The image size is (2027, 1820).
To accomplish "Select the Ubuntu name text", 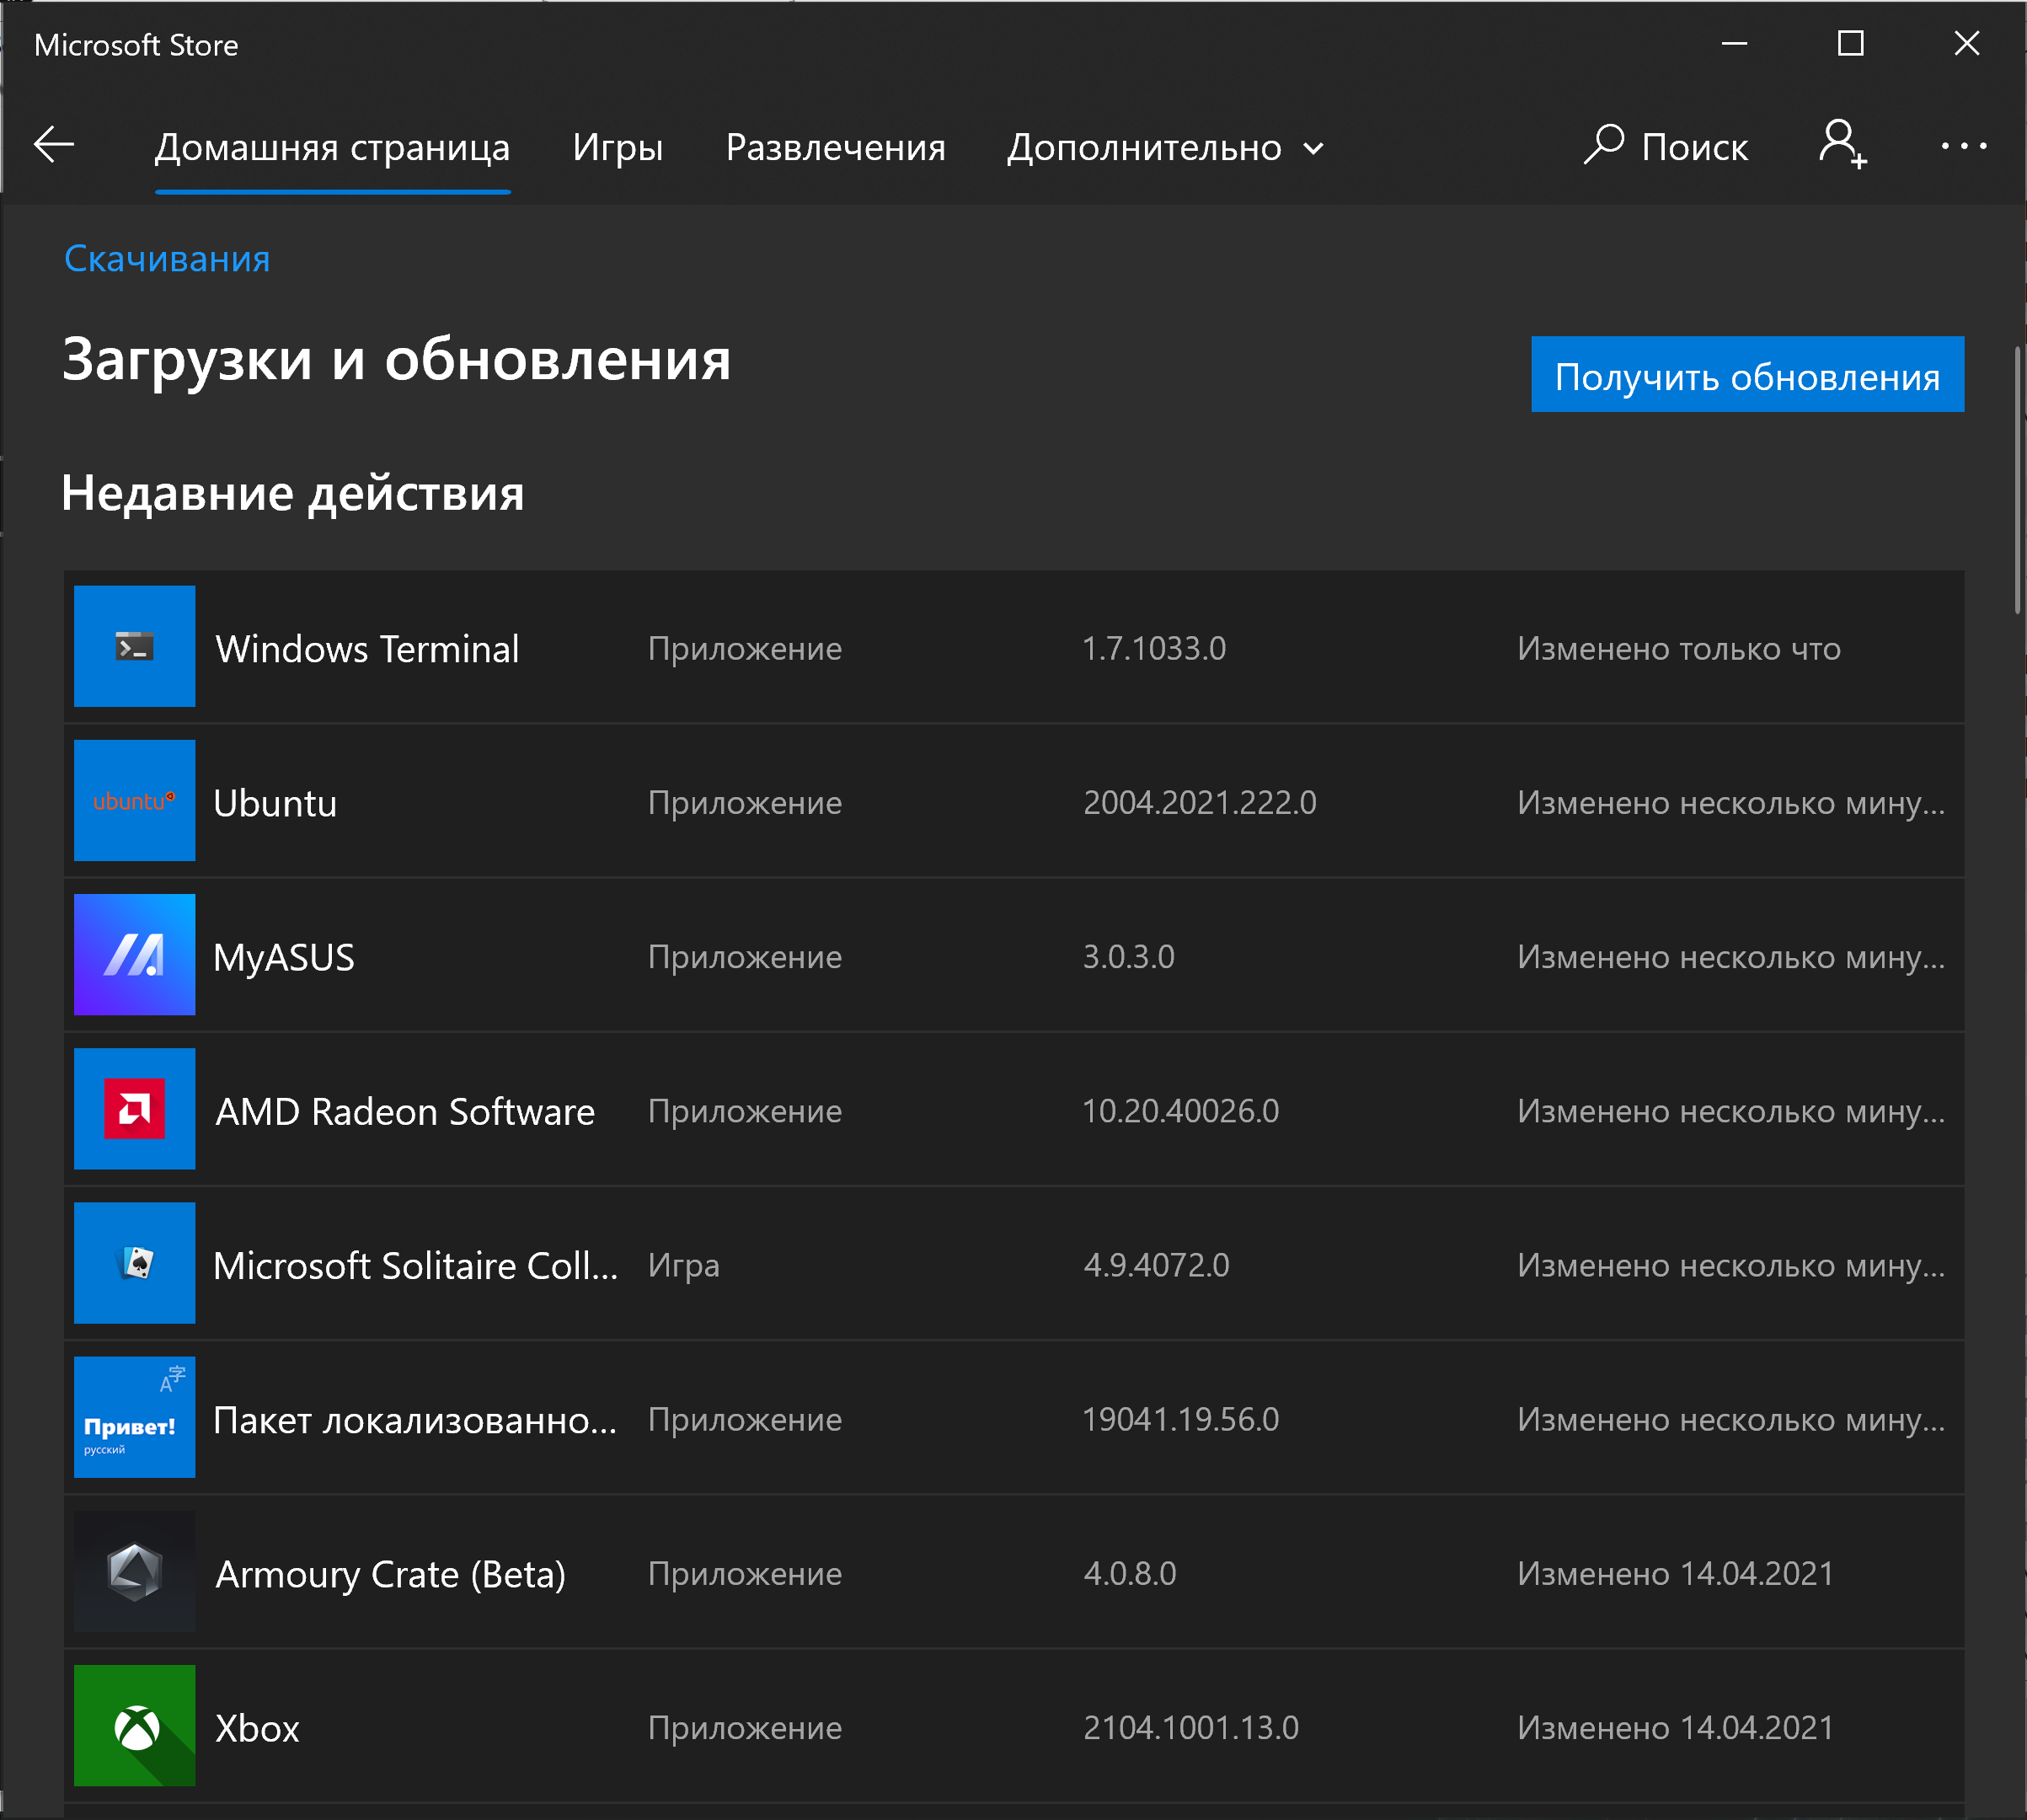I will [x=275, y=803].
